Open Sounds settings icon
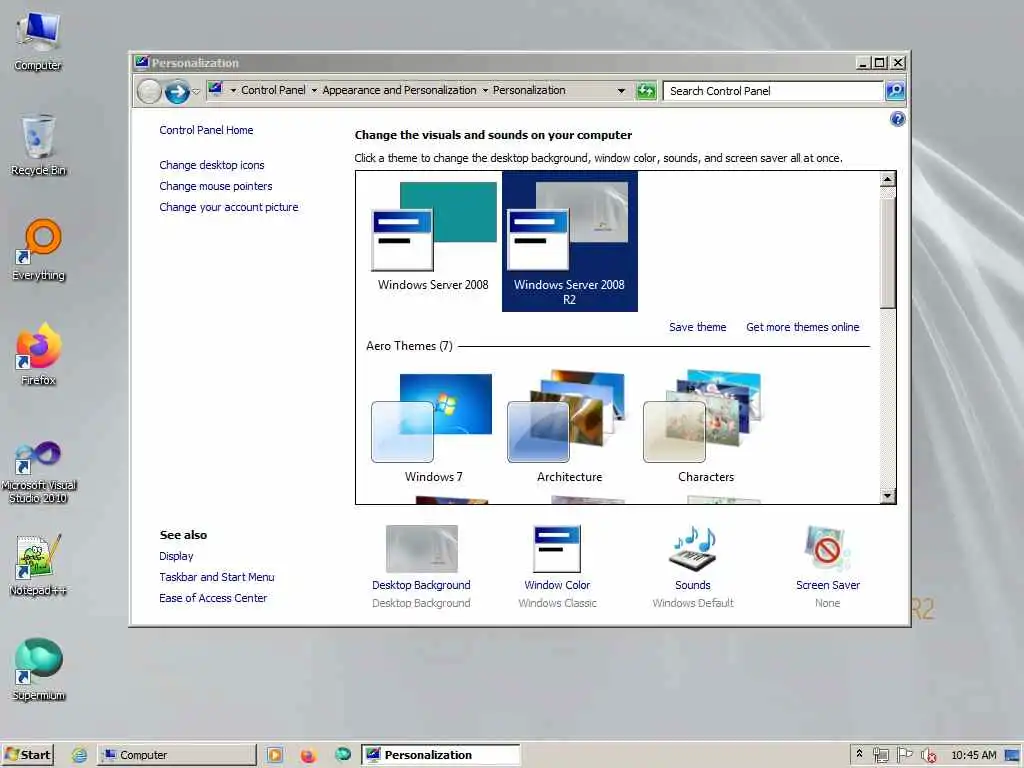This screenshot has height=768, width=1024. tap(693, 549)
